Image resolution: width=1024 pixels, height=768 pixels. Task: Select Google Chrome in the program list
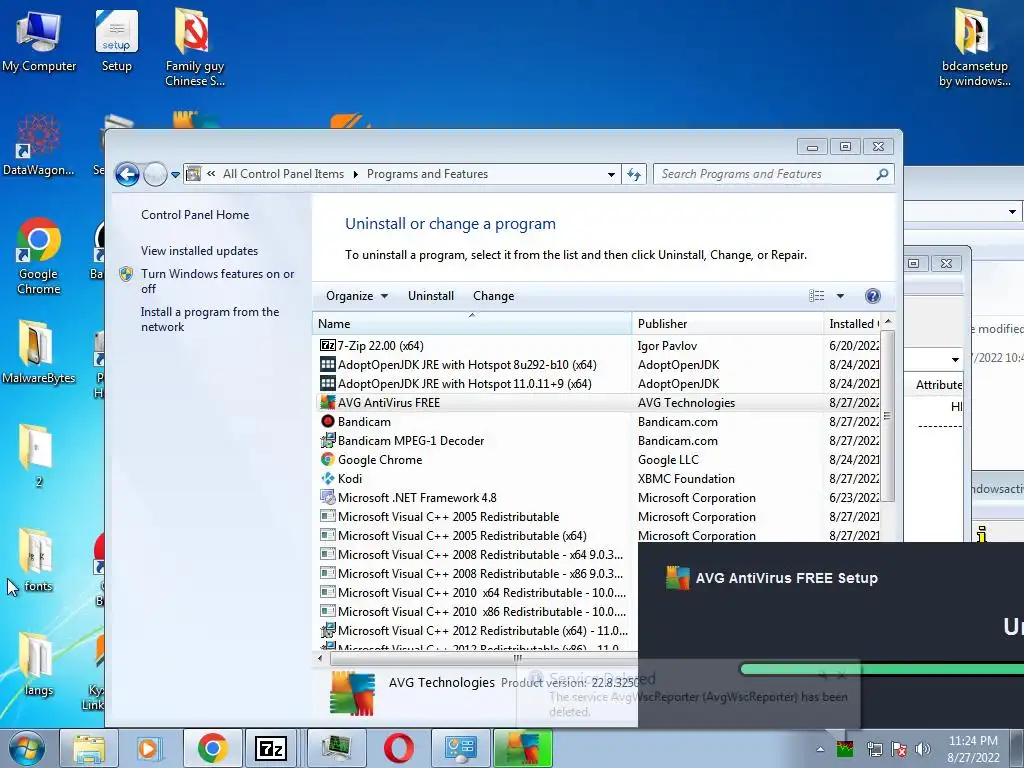pyautogui.click(x=596, y=460)
